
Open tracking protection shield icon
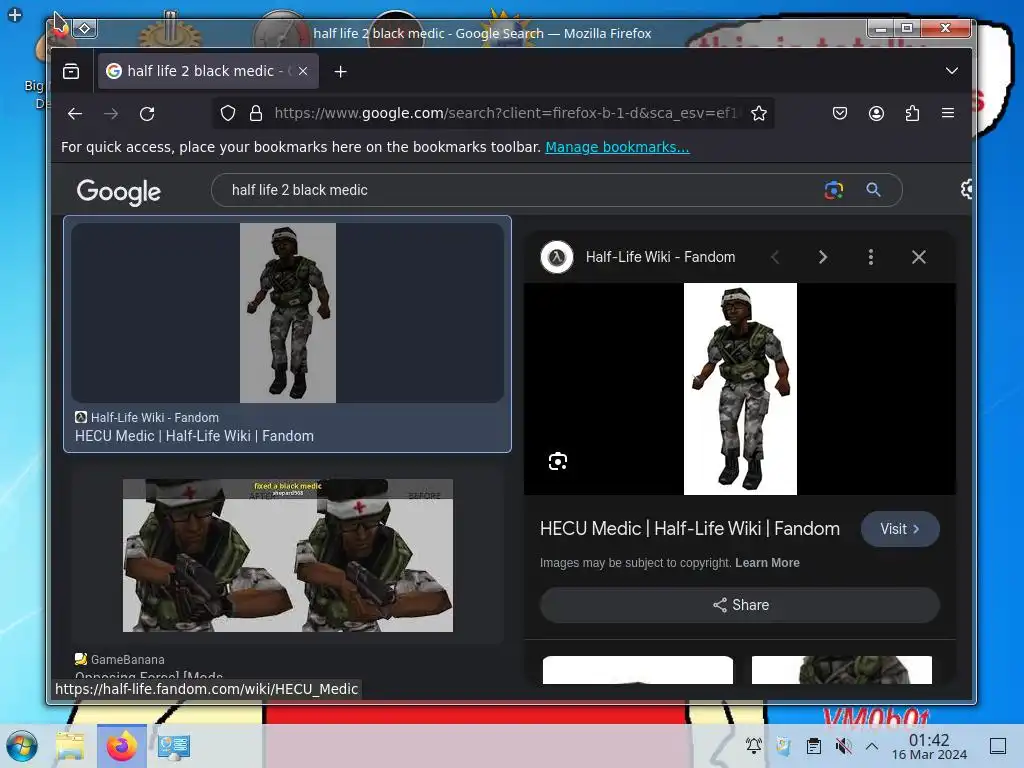pyautogui.click(x=227, y=114)
